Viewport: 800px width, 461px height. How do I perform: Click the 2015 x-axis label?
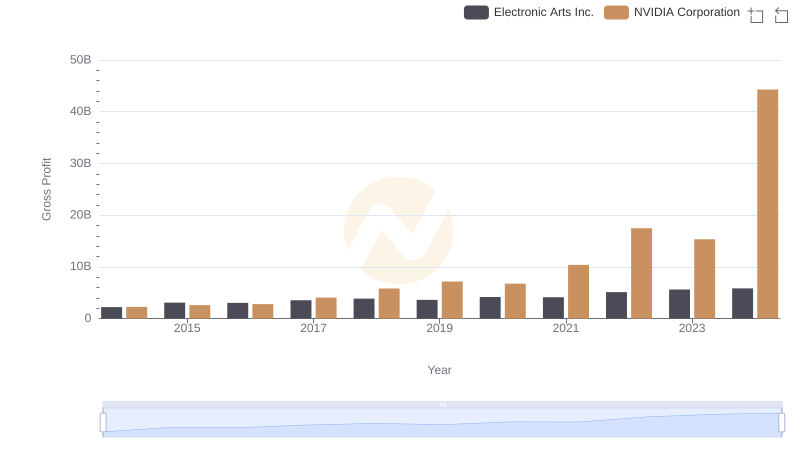pos(187,328)
